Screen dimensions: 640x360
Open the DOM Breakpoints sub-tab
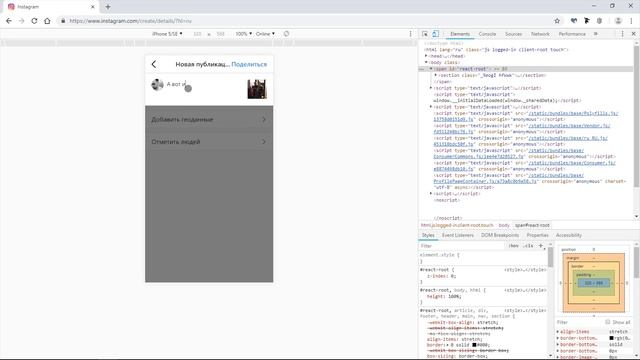pos(500,235)
